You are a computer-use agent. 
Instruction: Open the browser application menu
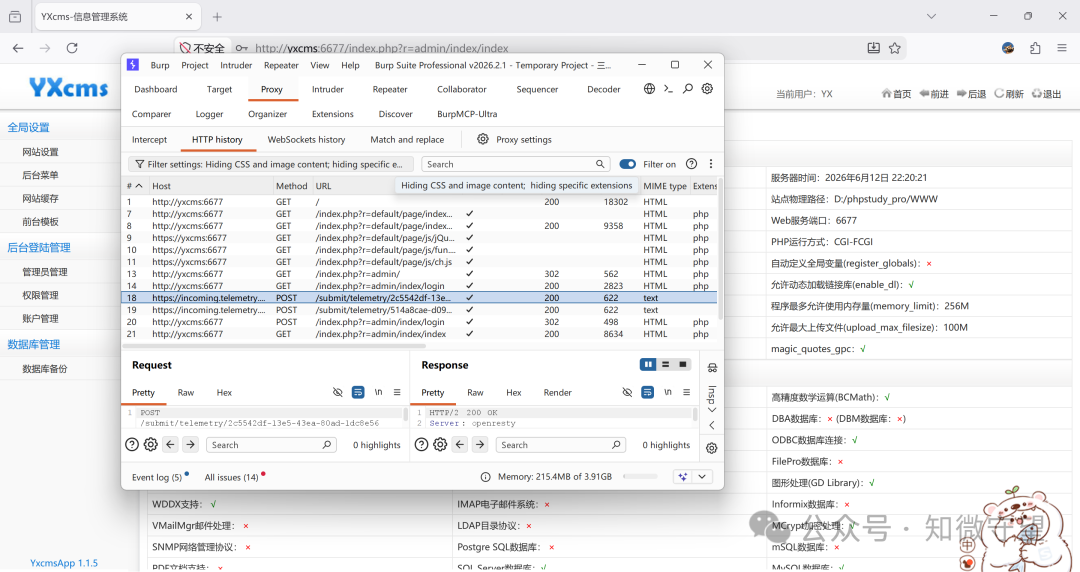(1061, 48)
